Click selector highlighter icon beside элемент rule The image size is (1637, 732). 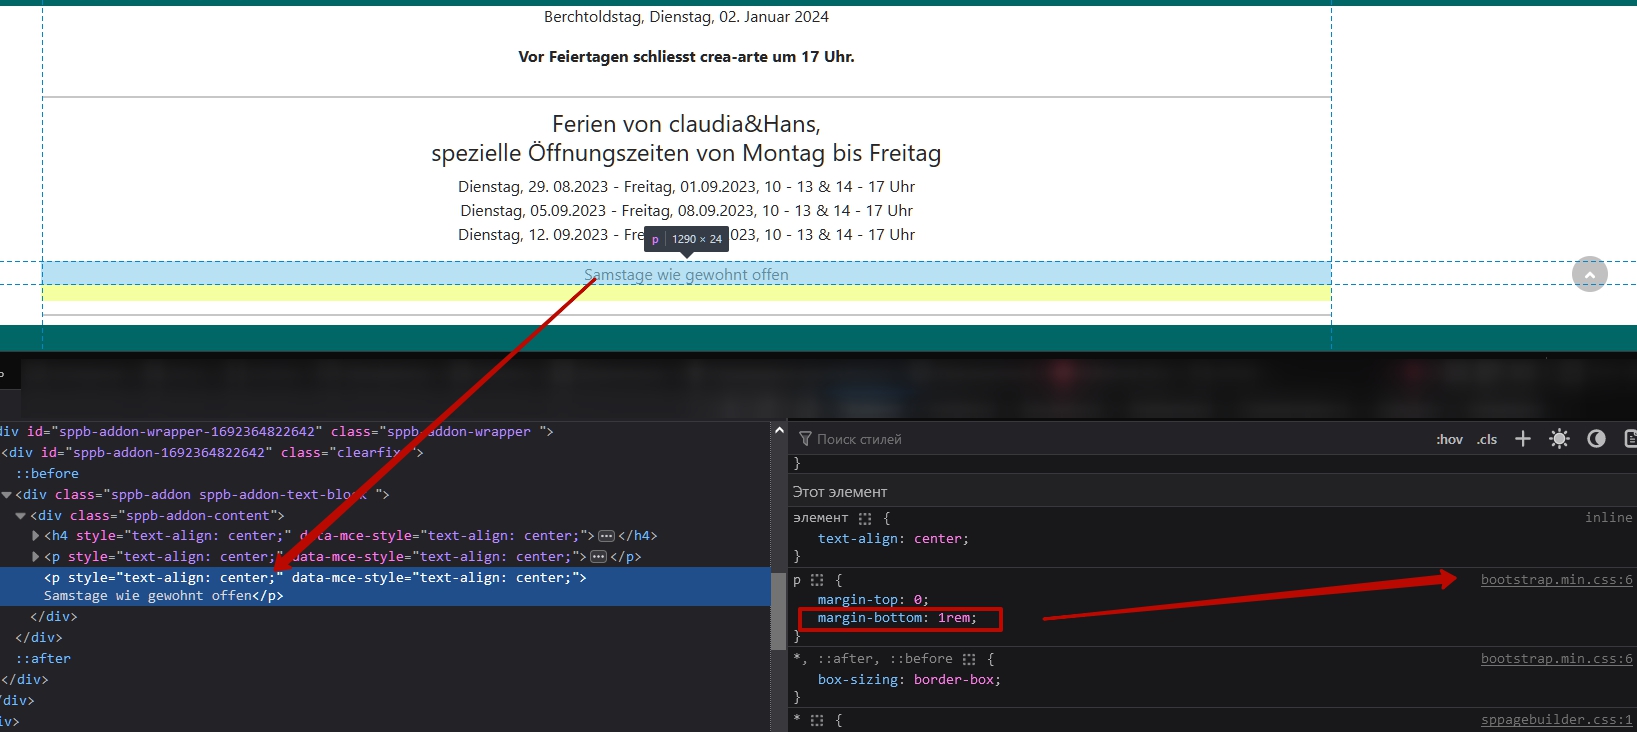(865, 518)
